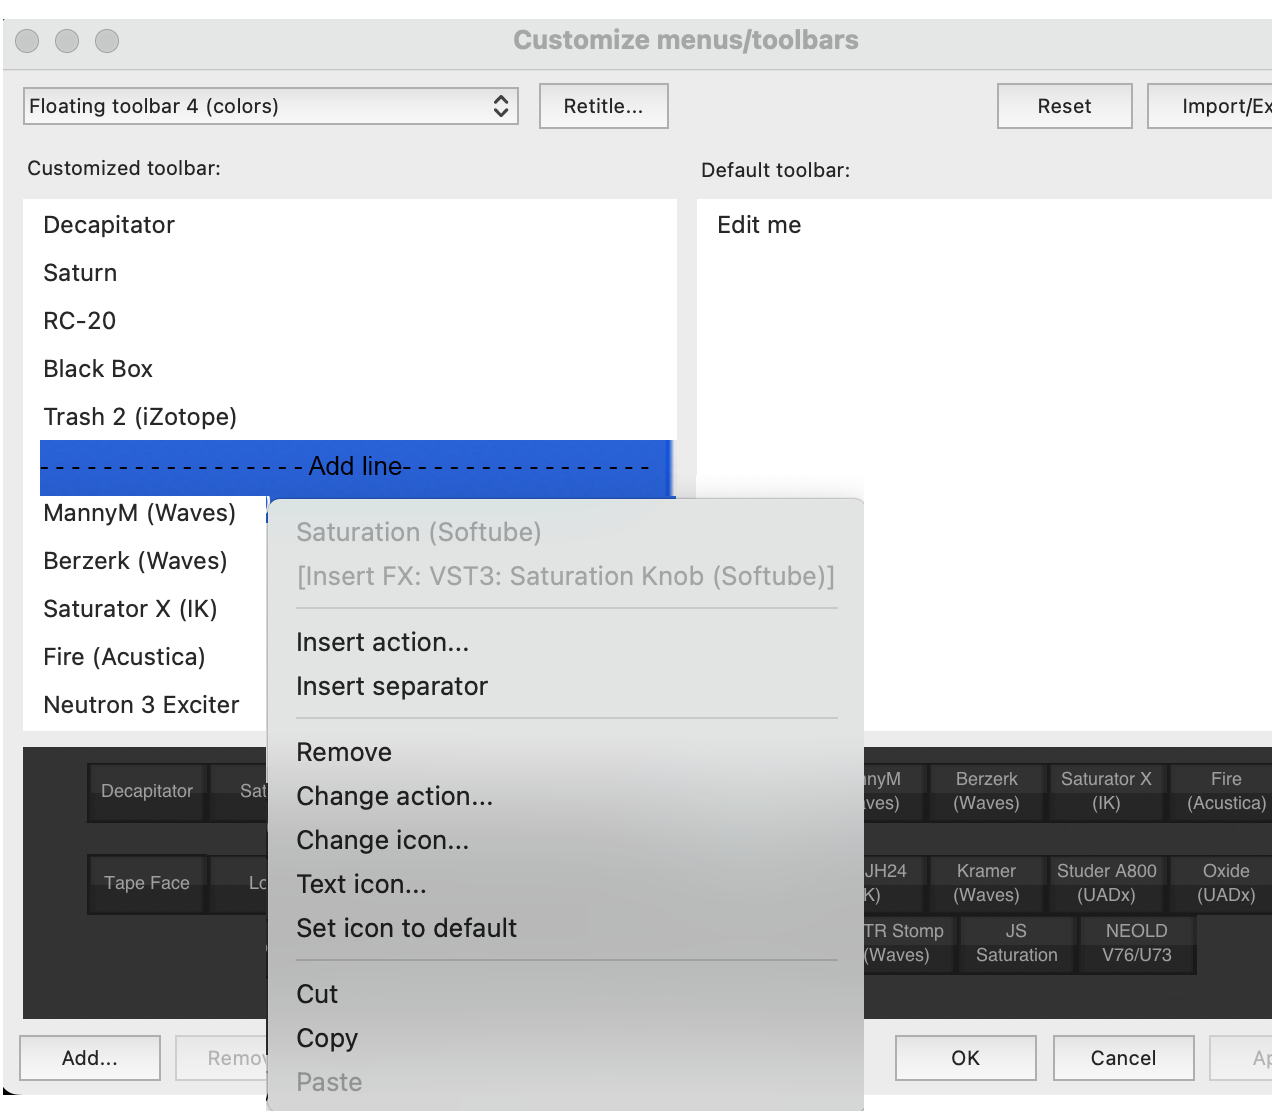The height and width of the screenshot is (1114, 1272).
Task: Select the Kramer (Waves) toolbar preview button
Action: [x=987, y=884]
